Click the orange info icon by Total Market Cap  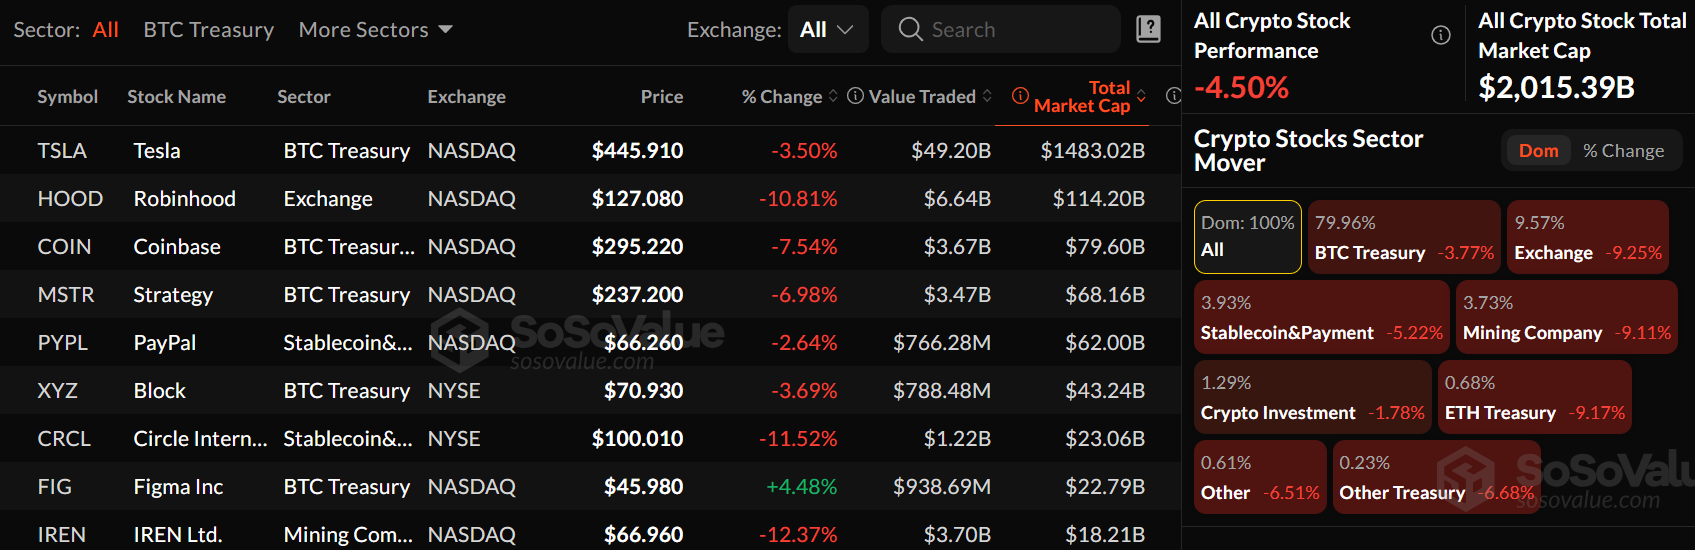(1020, 96)
